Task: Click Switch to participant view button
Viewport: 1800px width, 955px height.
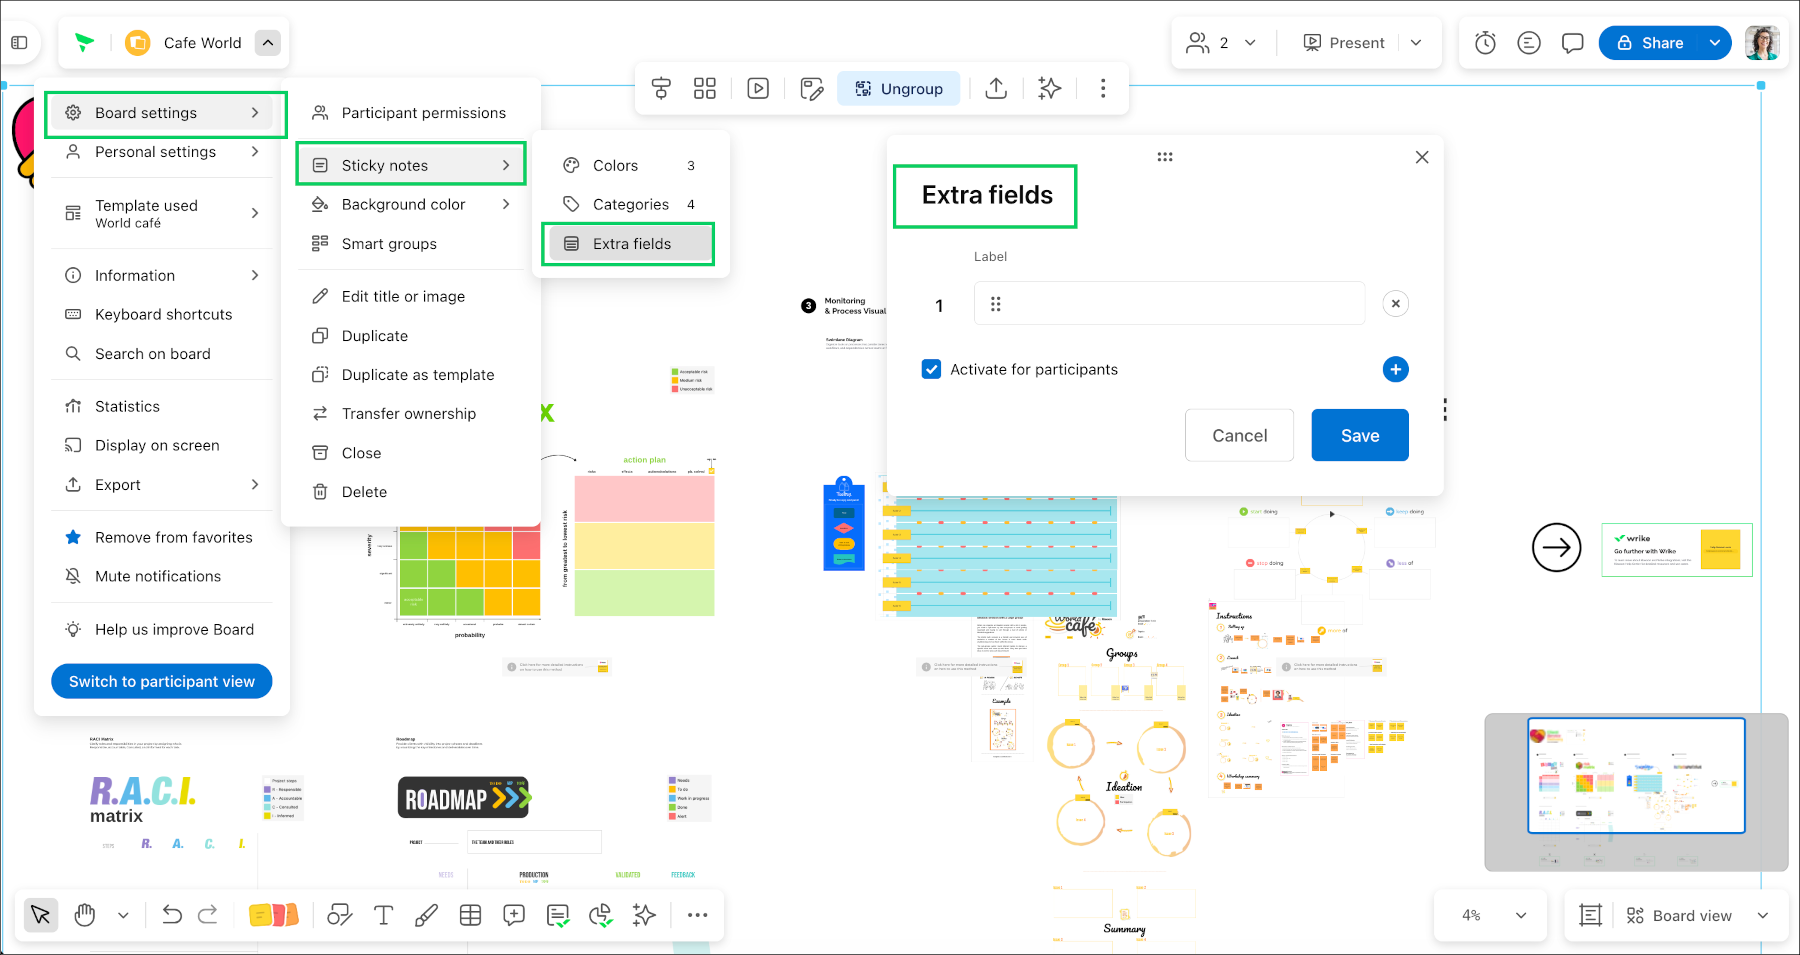Action: pos(162,681)
